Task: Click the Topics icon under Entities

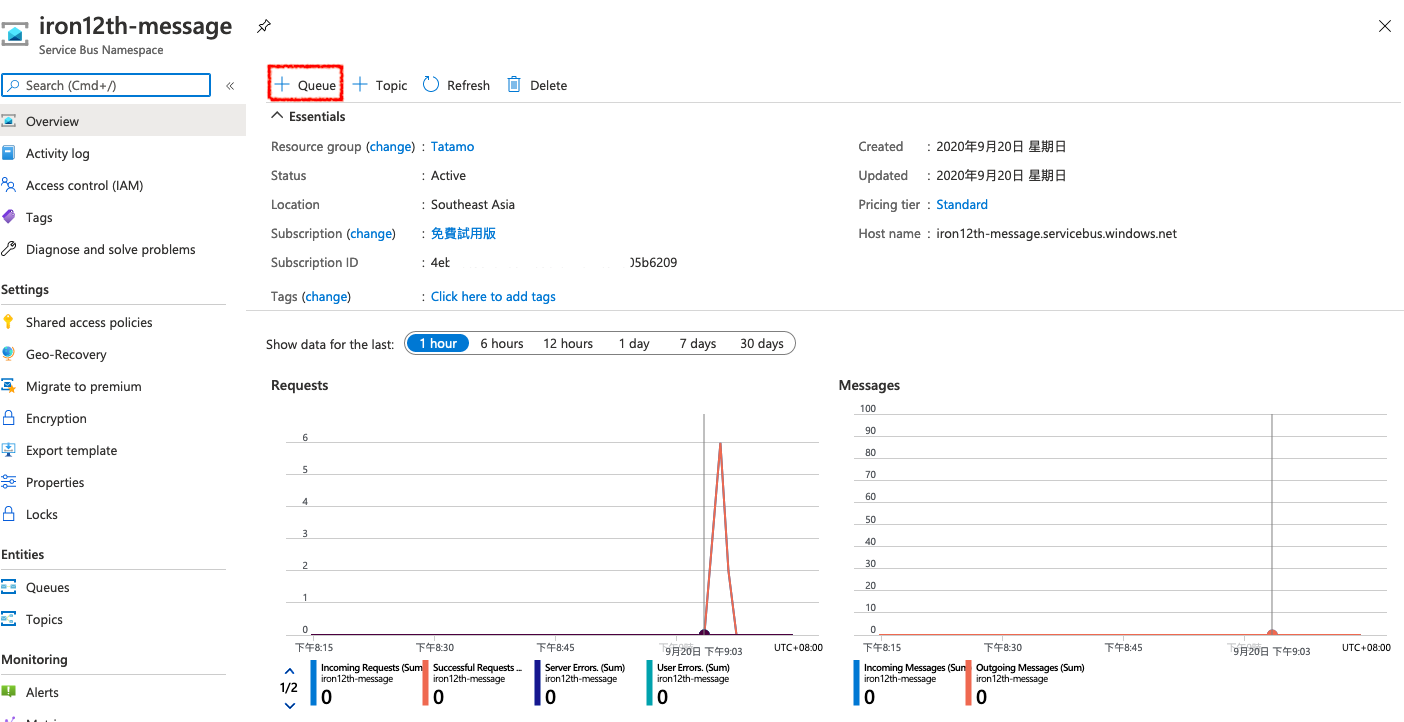Action: 9,619
